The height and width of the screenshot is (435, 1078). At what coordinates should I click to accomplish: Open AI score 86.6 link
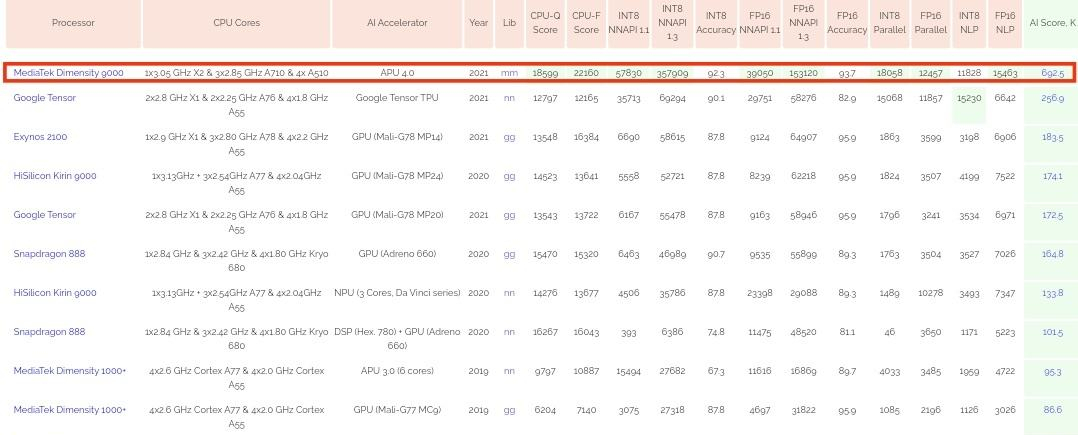point(1053,410)
